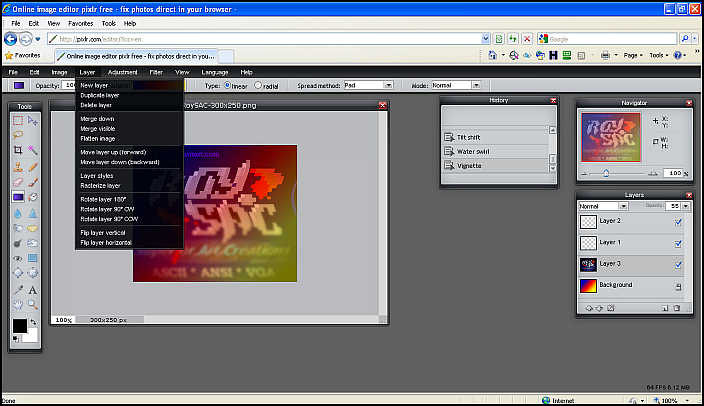Image resolution: width=704 pixels, height=406 pixels.
Task: Choose the linear gradient type
Action: (227, 85)
